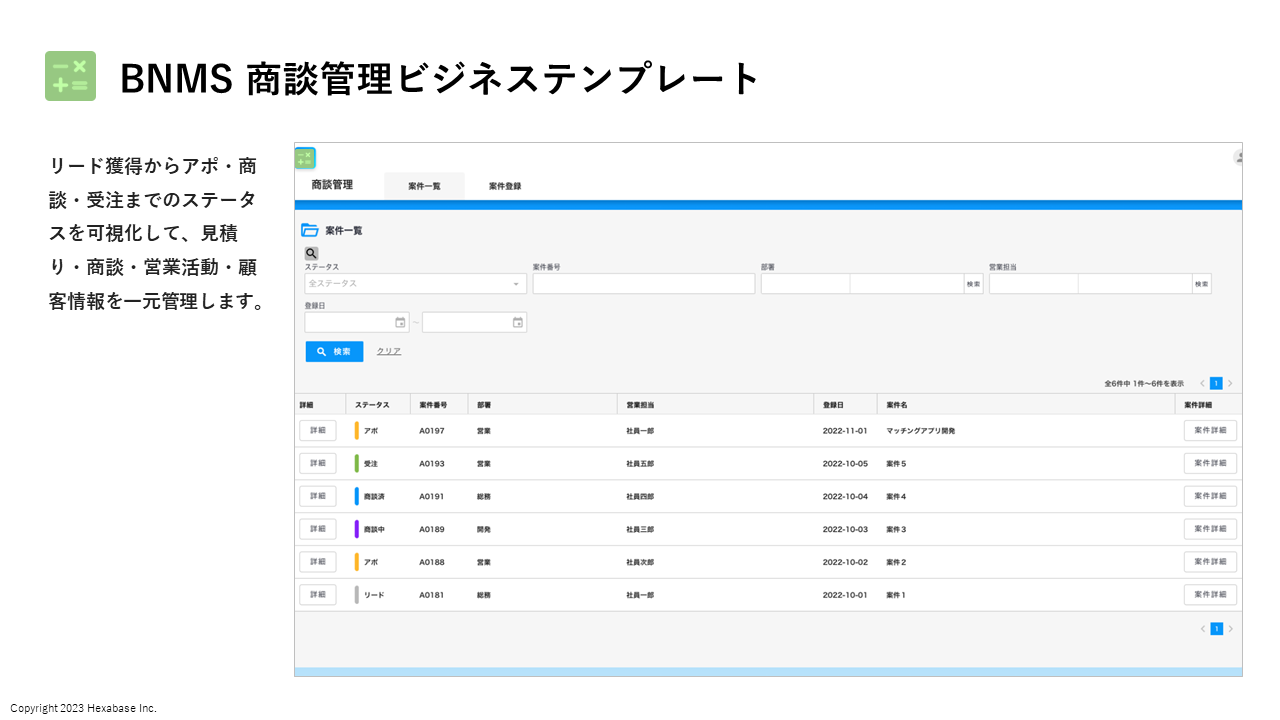Image resolution: width=1280 pixels, height=720 pixels.
Task: Click the 社員三郎 sales rep cell
Action: (640, 529)
